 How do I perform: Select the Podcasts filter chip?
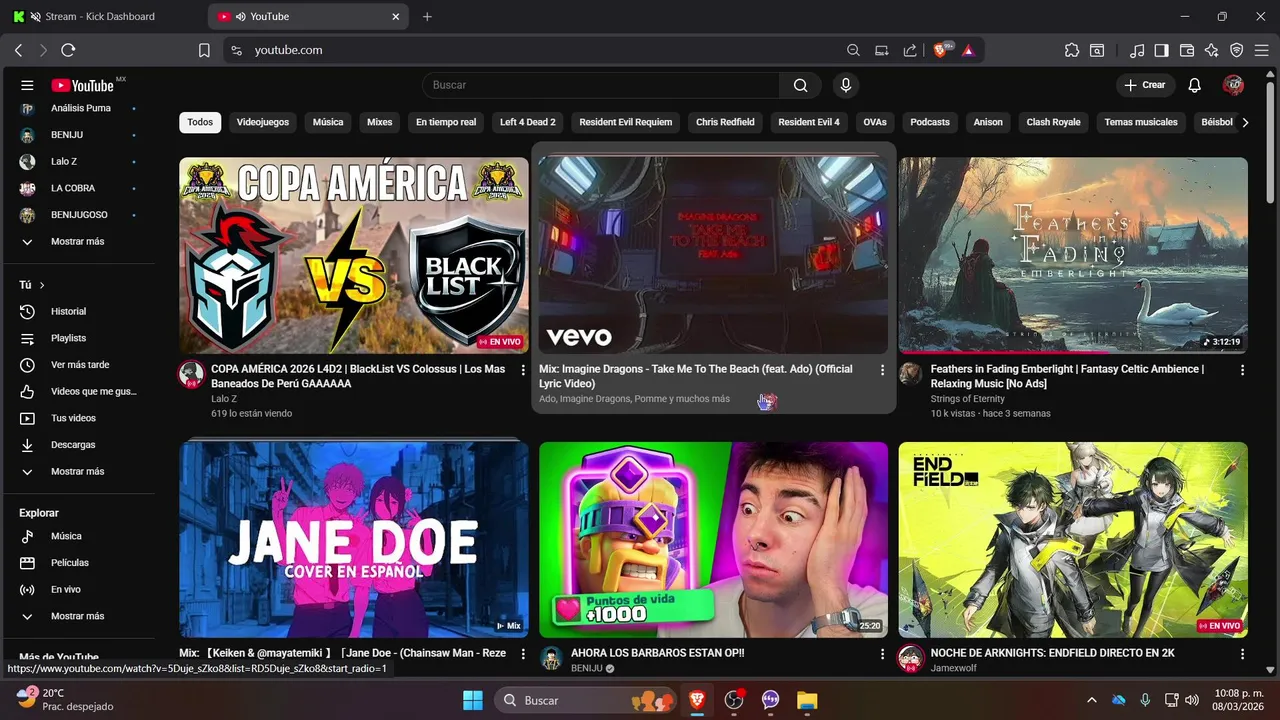click(930, 122)
